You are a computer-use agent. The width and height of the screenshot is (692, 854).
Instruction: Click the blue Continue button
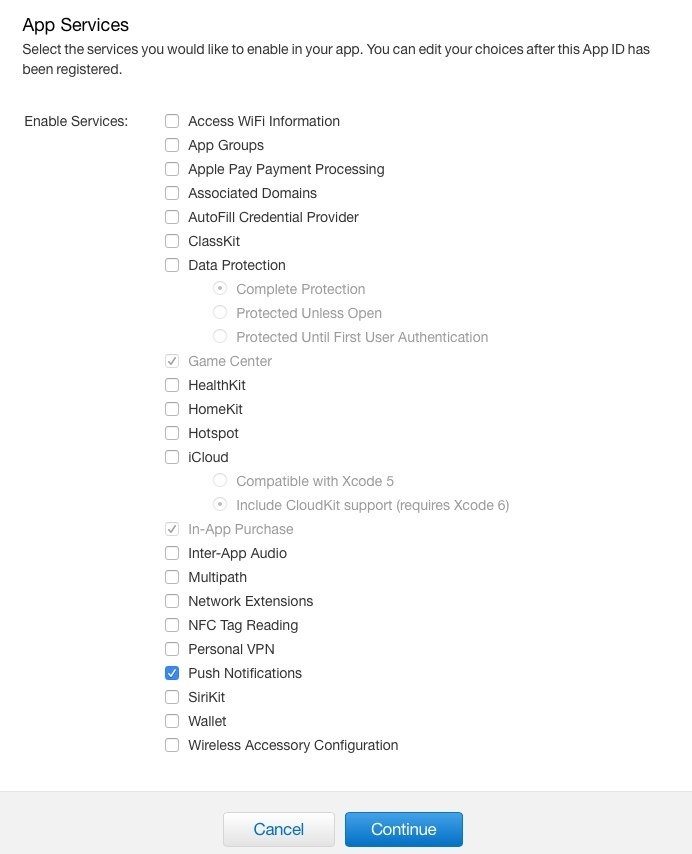403,829
